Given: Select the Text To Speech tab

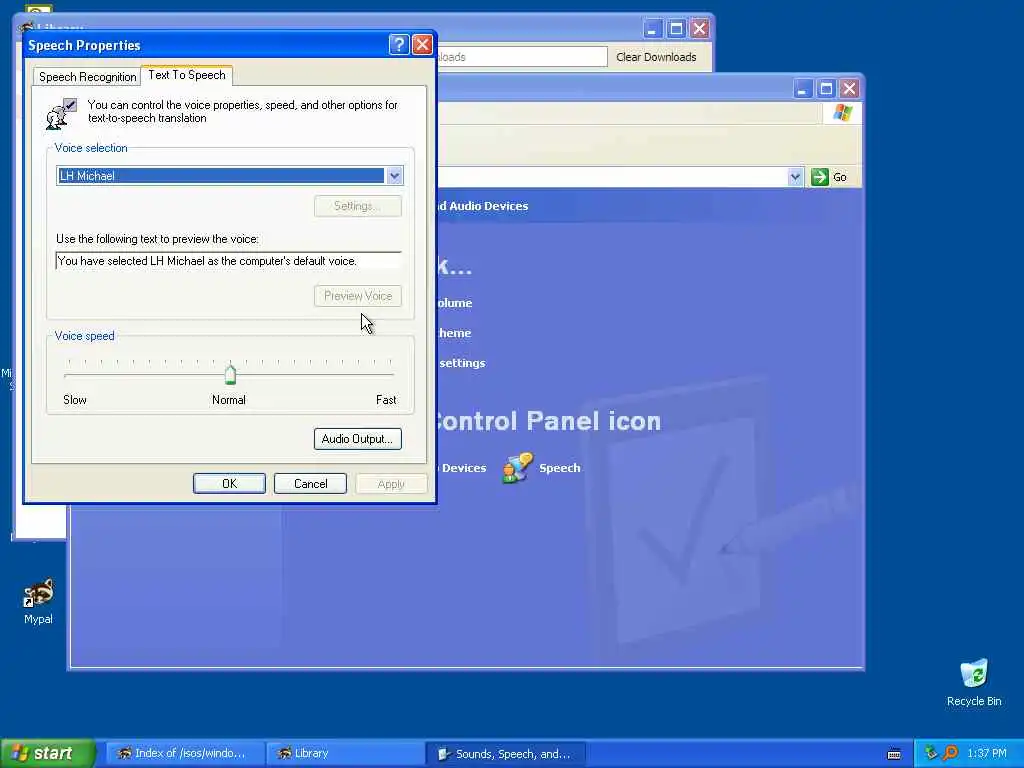Looking at the screenshot, I should click(187, 75).
